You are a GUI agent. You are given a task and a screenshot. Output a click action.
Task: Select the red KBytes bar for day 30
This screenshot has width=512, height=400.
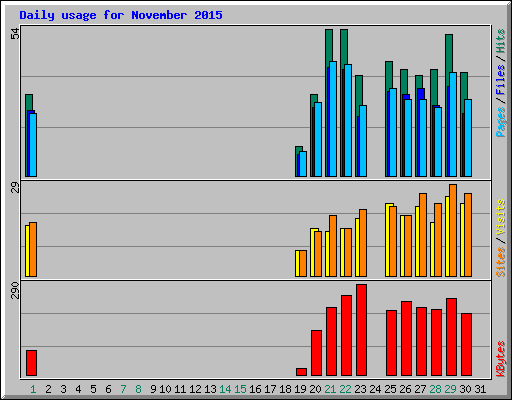[466, 344]
